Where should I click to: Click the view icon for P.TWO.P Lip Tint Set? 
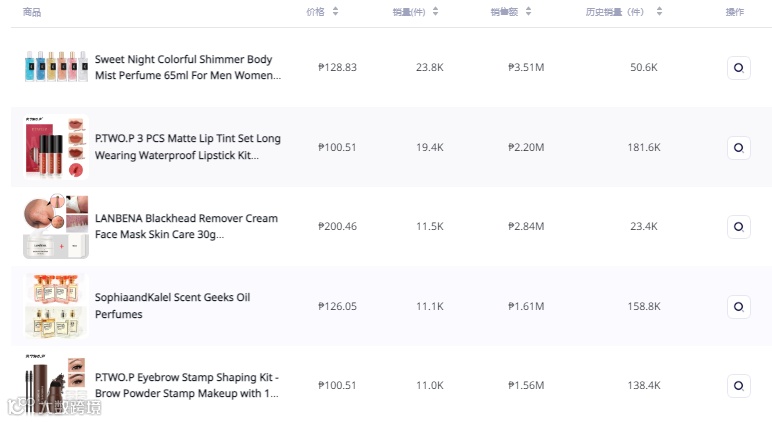click(738, 147)
